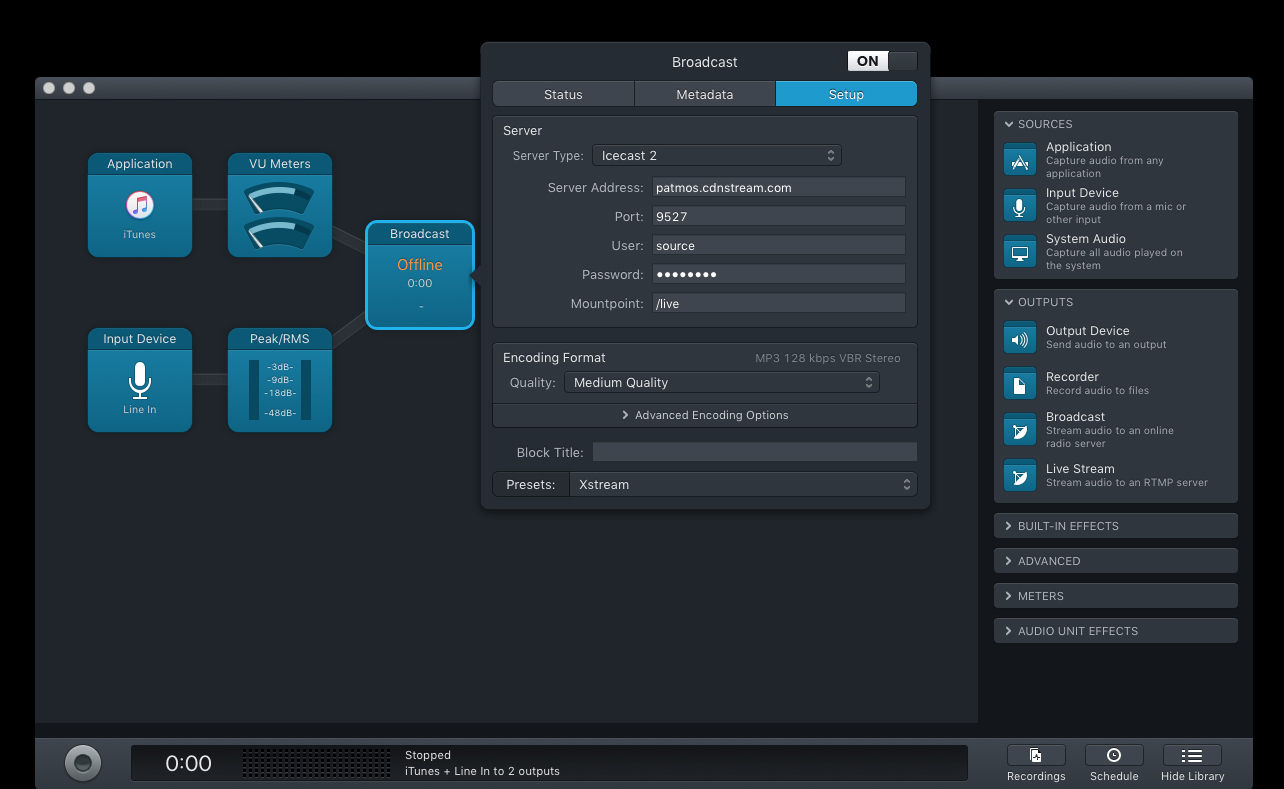Click the Server Address field
Image resolution: width=1284 pixels, height=789 pixels.
(x=779, y=187)
